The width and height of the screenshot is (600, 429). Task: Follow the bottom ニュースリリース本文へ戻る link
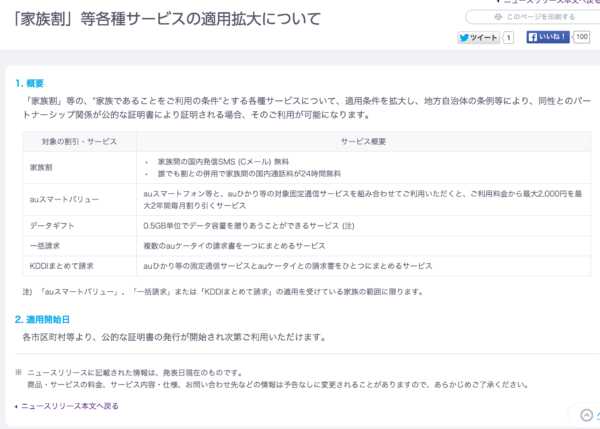pyautogui.click(x=69, y=407)
